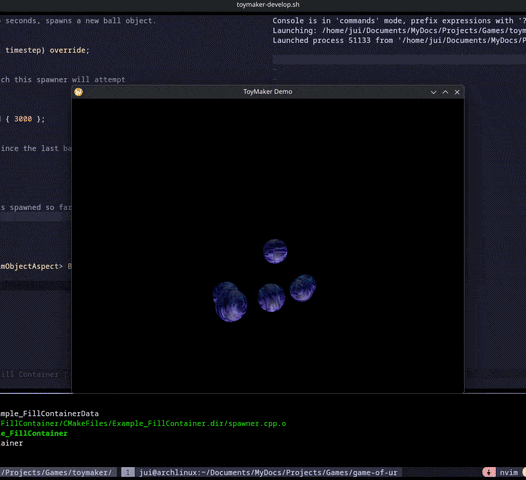
Task: Click the large front-left purple ball
Action: (x=231, y=306)
